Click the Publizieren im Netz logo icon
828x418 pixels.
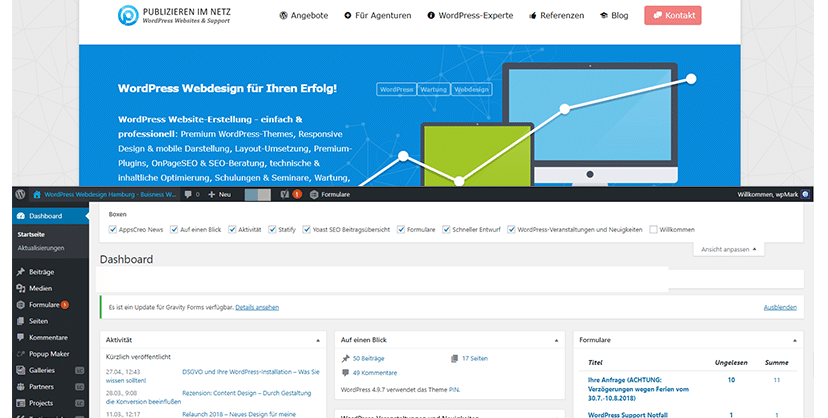tap(128, 15)
